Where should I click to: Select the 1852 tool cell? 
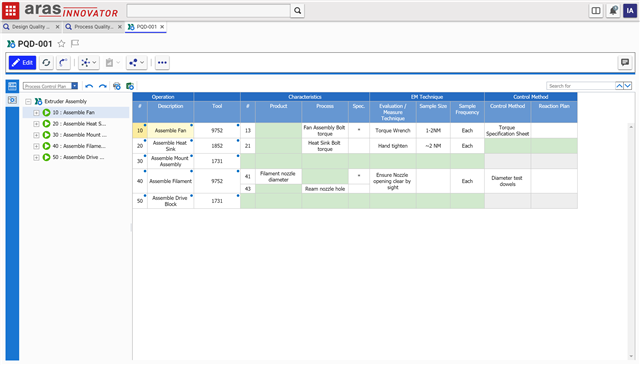pos(217,146)
